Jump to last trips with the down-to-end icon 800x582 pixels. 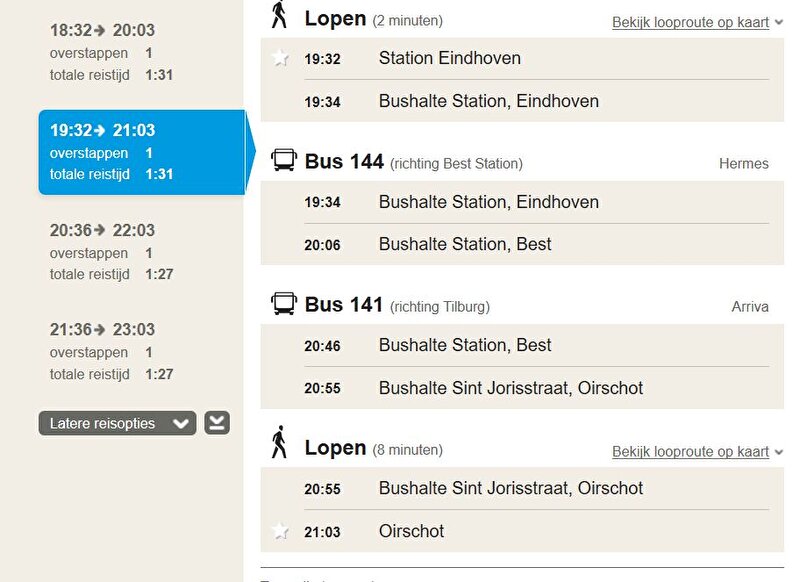point(217,423)
